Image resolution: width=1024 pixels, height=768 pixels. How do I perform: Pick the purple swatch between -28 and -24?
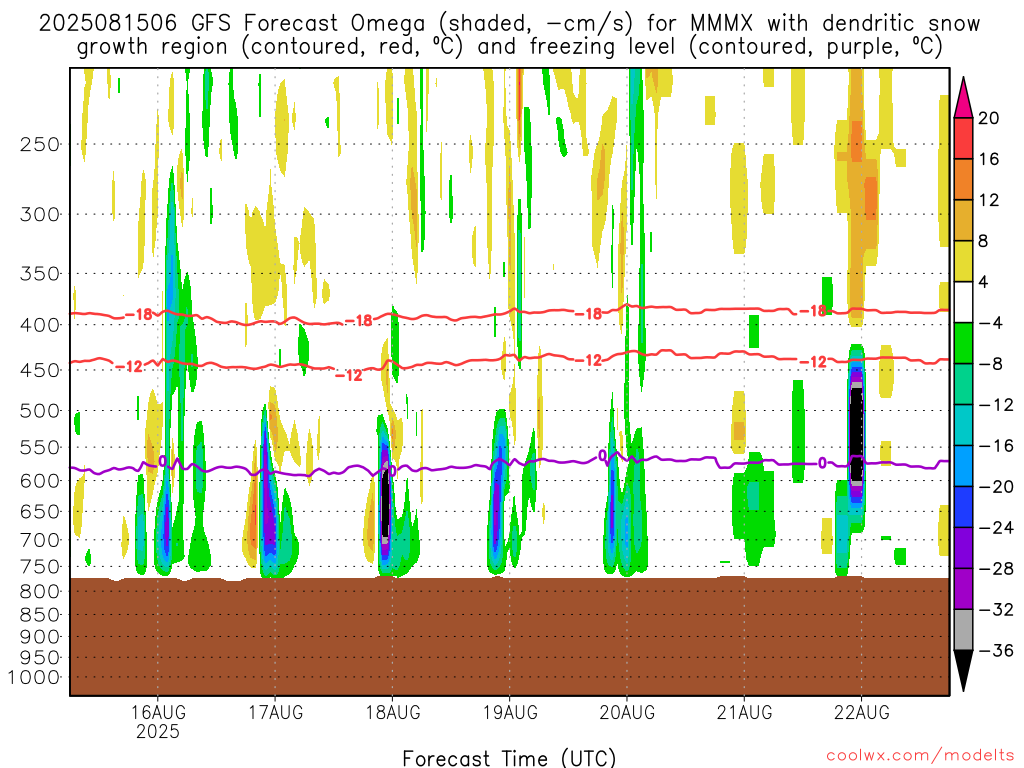(x=963, y=548)
